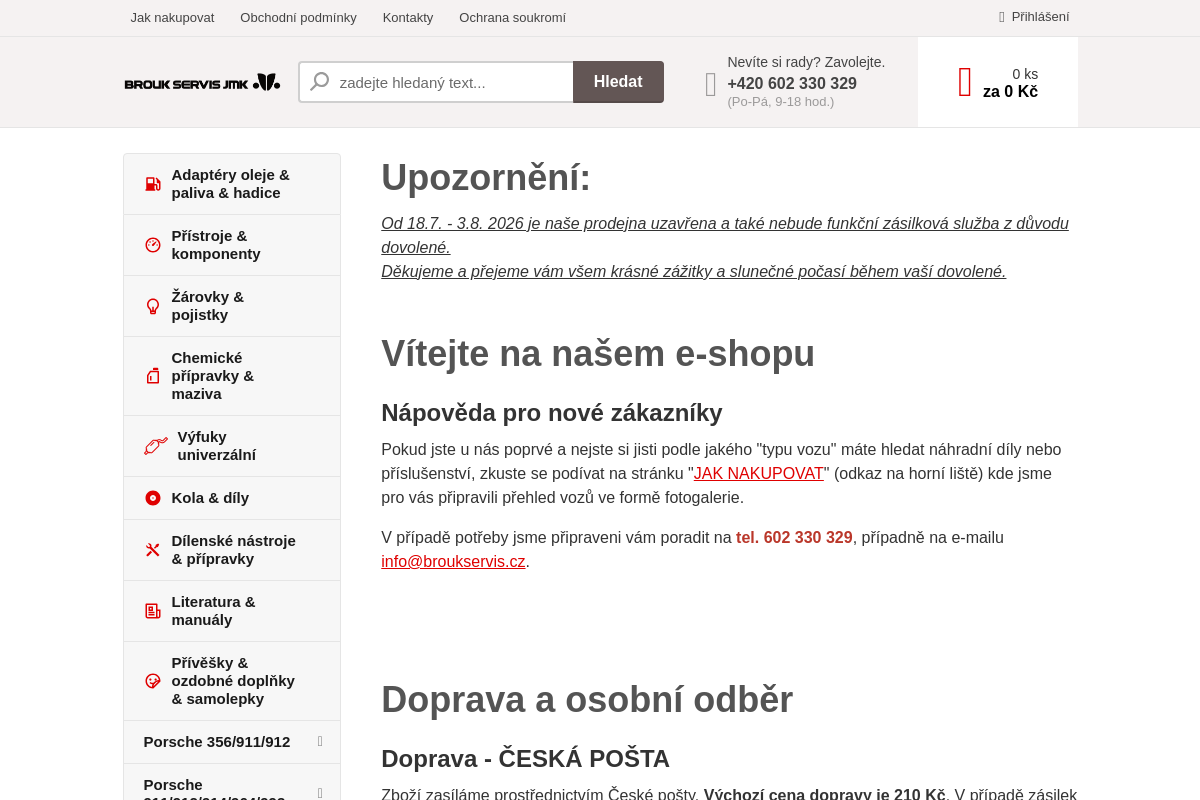Open the Kola & díly category
Image resolution: width=1200 pixels, height=800 pixels.
click(x=232, y=498)
